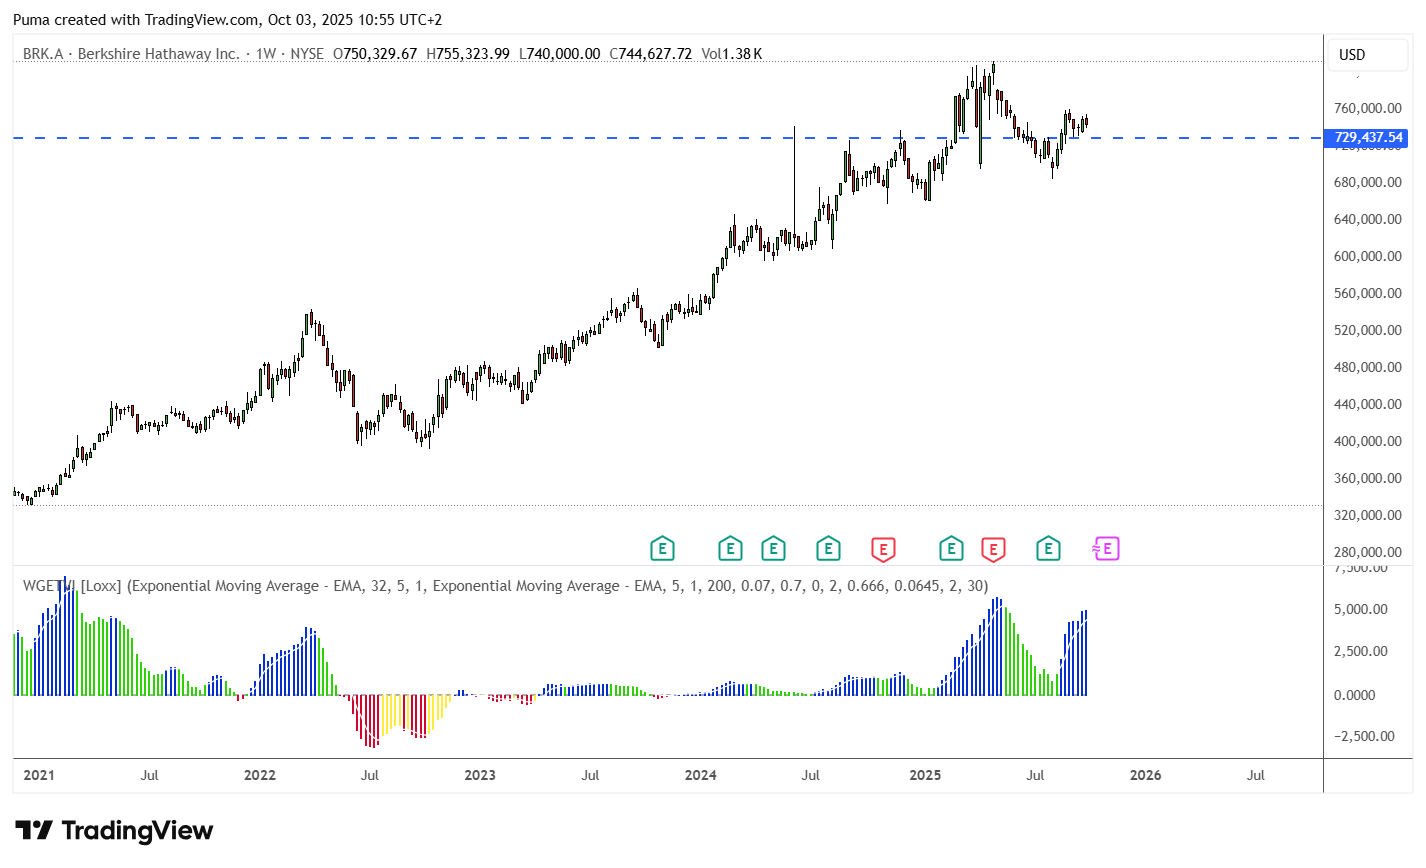Click the Puma created with TradingView.com header
The image size is (1426, 868).
coord(227,20)
